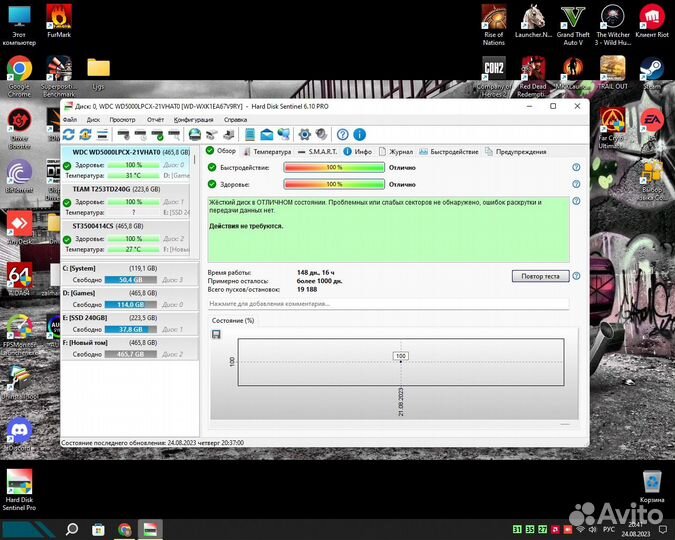Image resolution: width=675 pixels, height=540 pixels.
Task: Click the globe disk toolbar icon
Action: pos(195,135)
